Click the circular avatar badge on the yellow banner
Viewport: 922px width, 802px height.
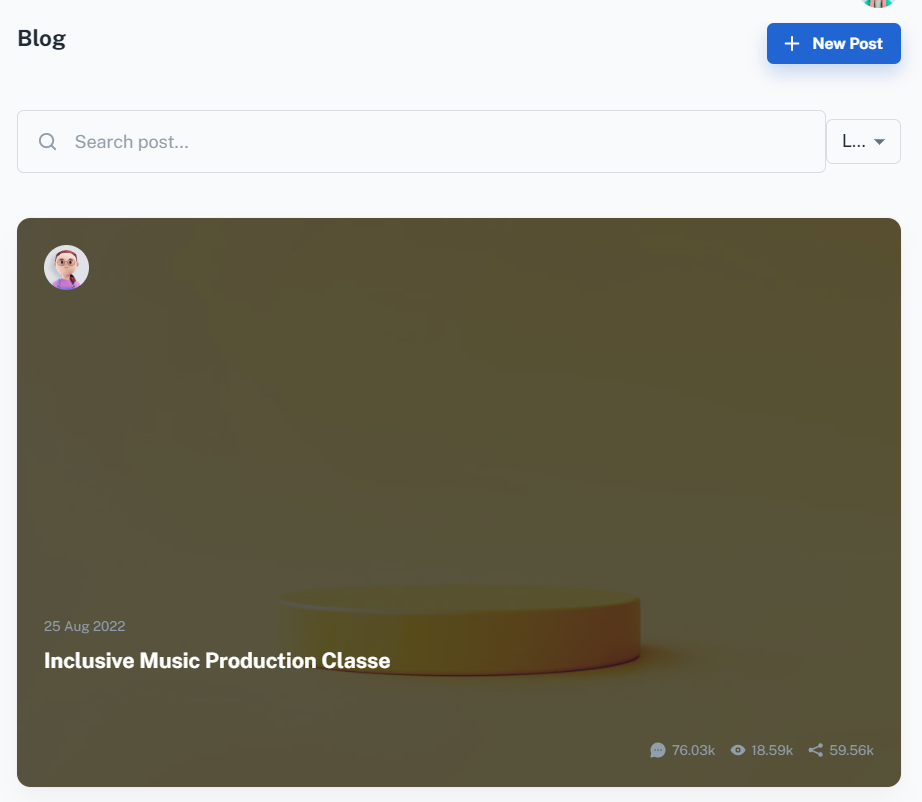coord(66,267)
